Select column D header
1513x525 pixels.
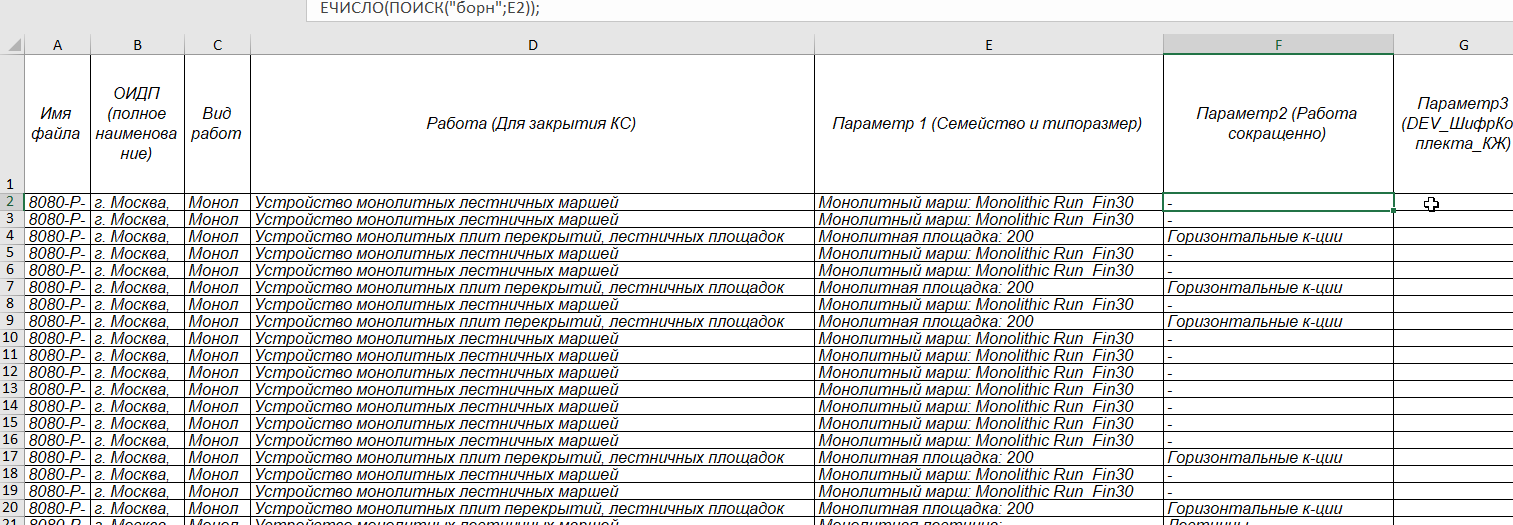532,45
